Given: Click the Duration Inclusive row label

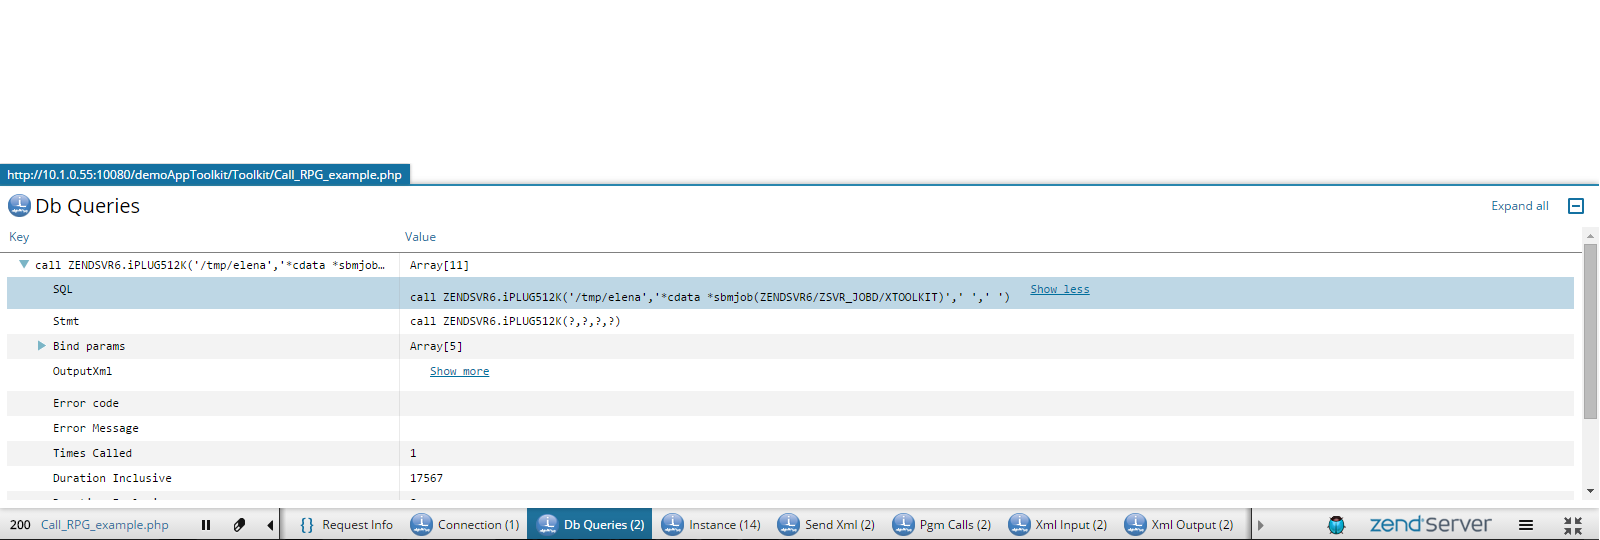Looking at the screenshot, I should pos(112,479).
